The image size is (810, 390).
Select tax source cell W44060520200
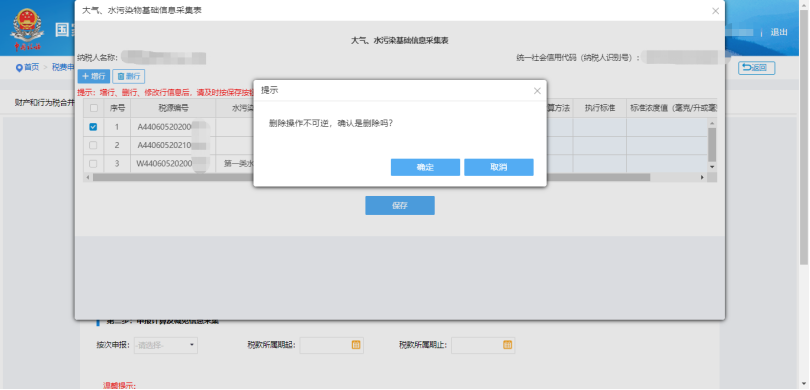[x=173, y=164]
